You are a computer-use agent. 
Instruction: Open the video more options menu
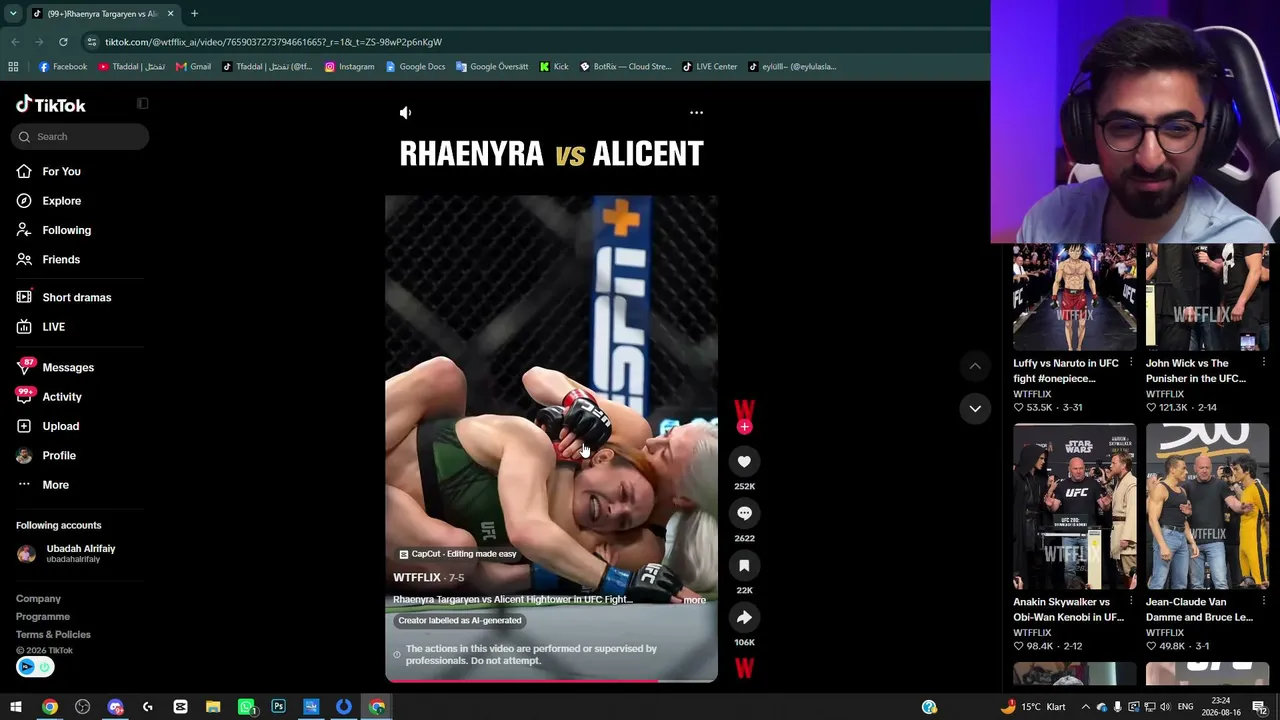pyautogui.click(x=696, y=113)
